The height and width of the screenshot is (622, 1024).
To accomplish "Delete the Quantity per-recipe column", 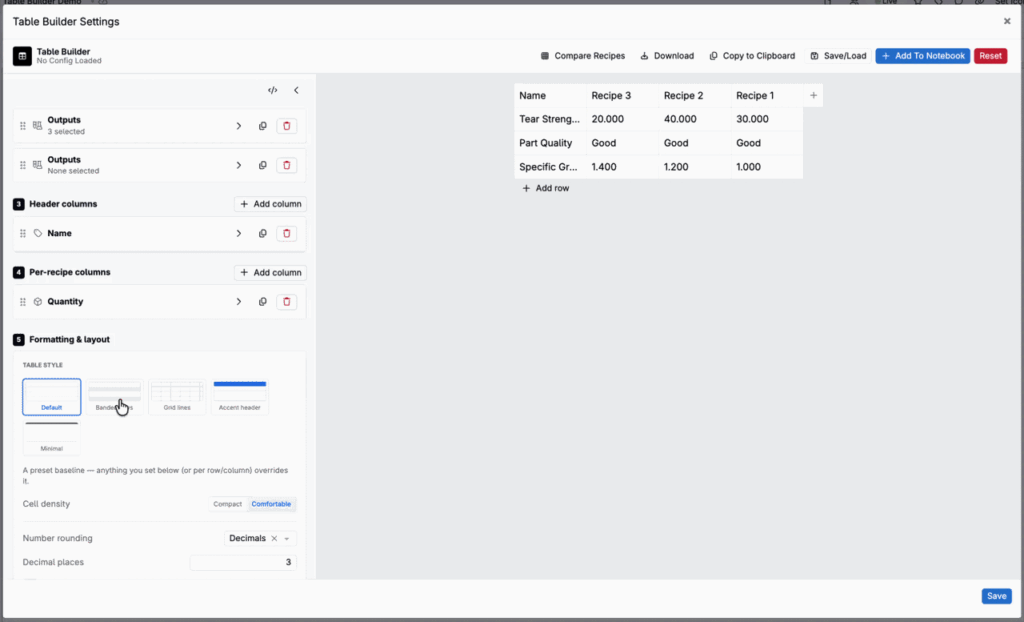I will (x=287, y=302).
